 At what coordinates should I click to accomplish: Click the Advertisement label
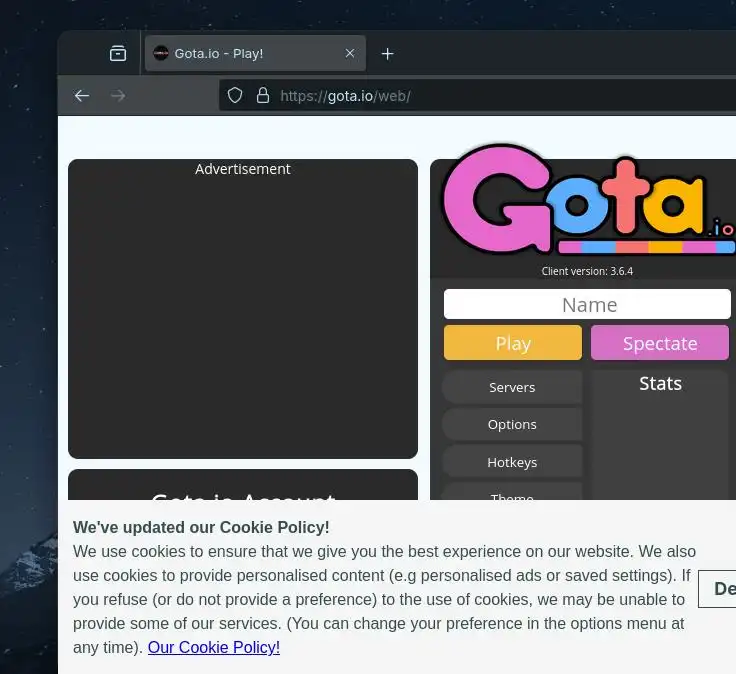pyautogui.click(x=243, y=169)
